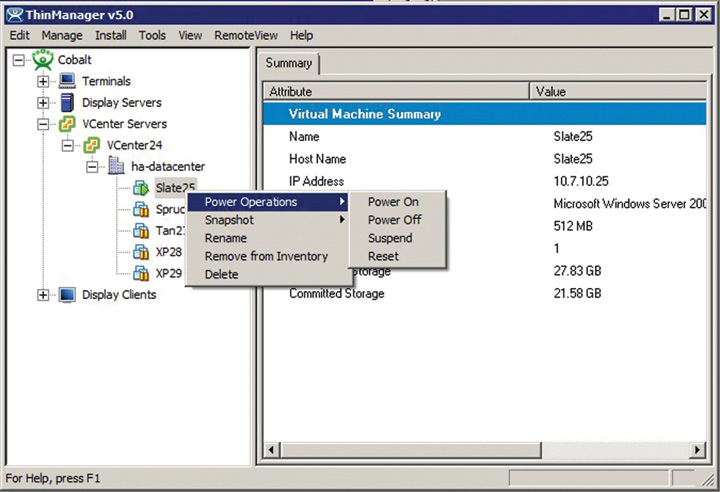This screenshot has height=492, width=720.
Task: Choose Power Off from submenu
Action: [x=397, y=220]
